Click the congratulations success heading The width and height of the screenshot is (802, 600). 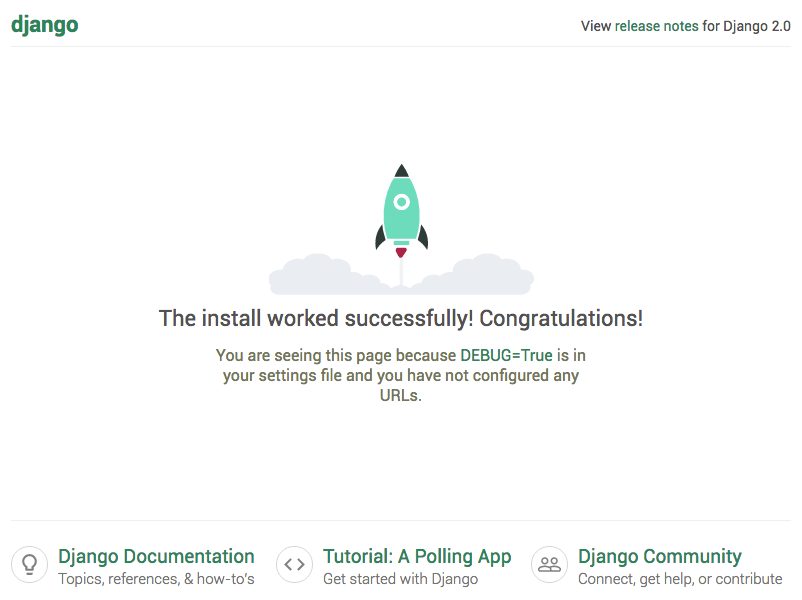tap(401, 318)
